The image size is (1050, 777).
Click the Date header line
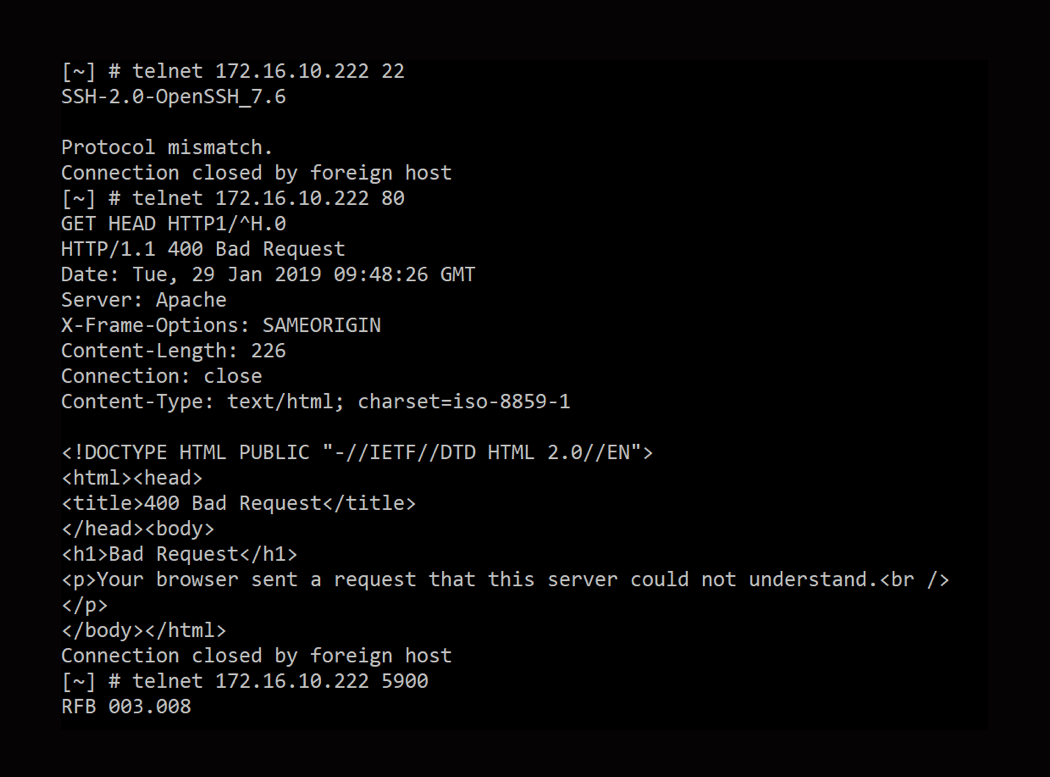click(267, 274)
